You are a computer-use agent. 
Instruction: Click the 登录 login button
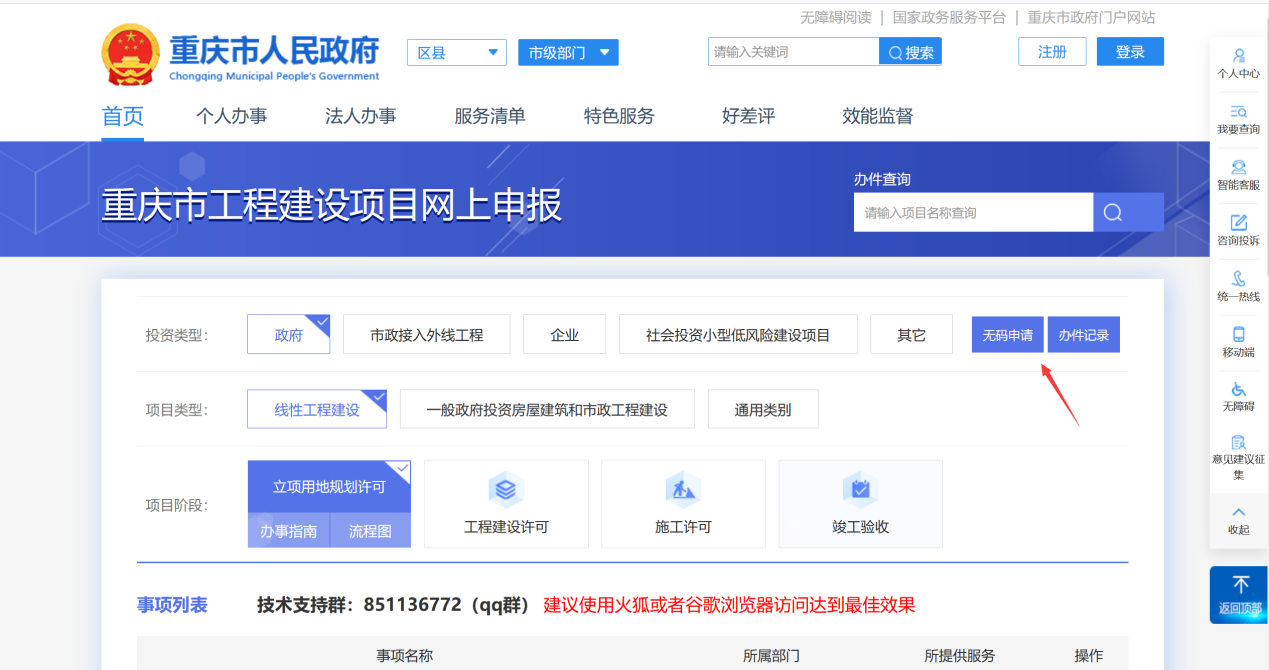tap(1130, 52)
